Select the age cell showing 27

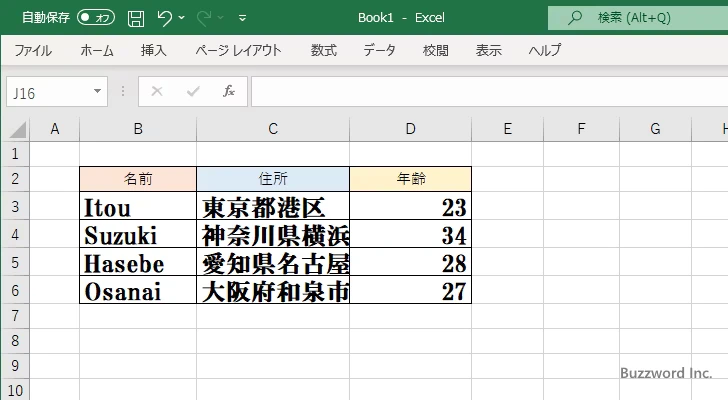coord(410,290)
